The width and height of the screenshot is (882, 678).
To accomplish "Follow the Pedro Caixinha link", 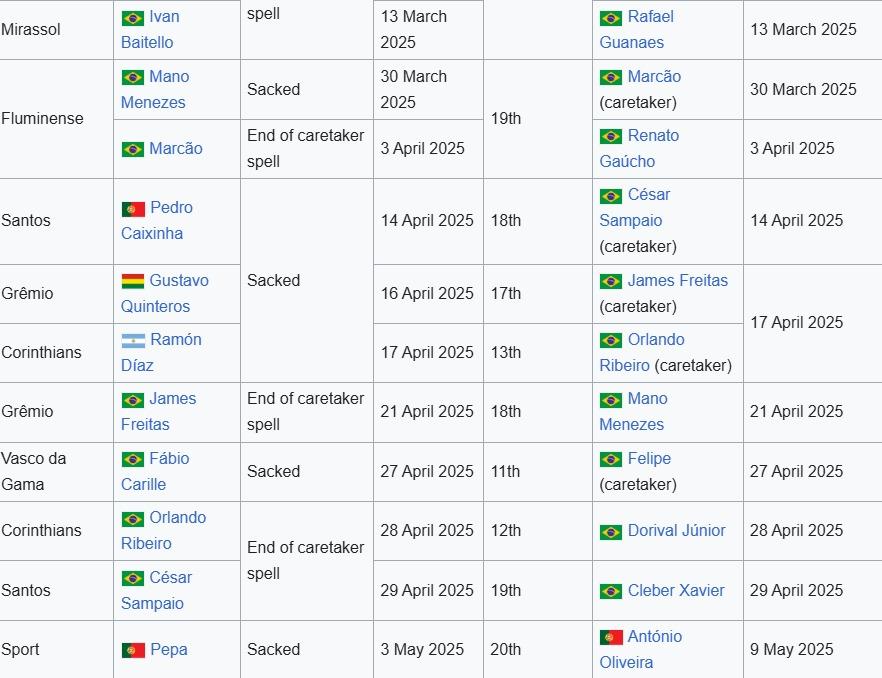I will click(171, 208).
